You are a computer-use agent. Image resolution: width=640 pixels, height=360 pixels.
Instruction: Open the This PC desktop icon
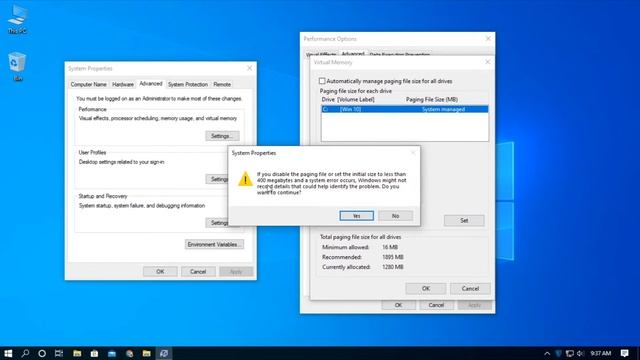click(x=17, y=18)
